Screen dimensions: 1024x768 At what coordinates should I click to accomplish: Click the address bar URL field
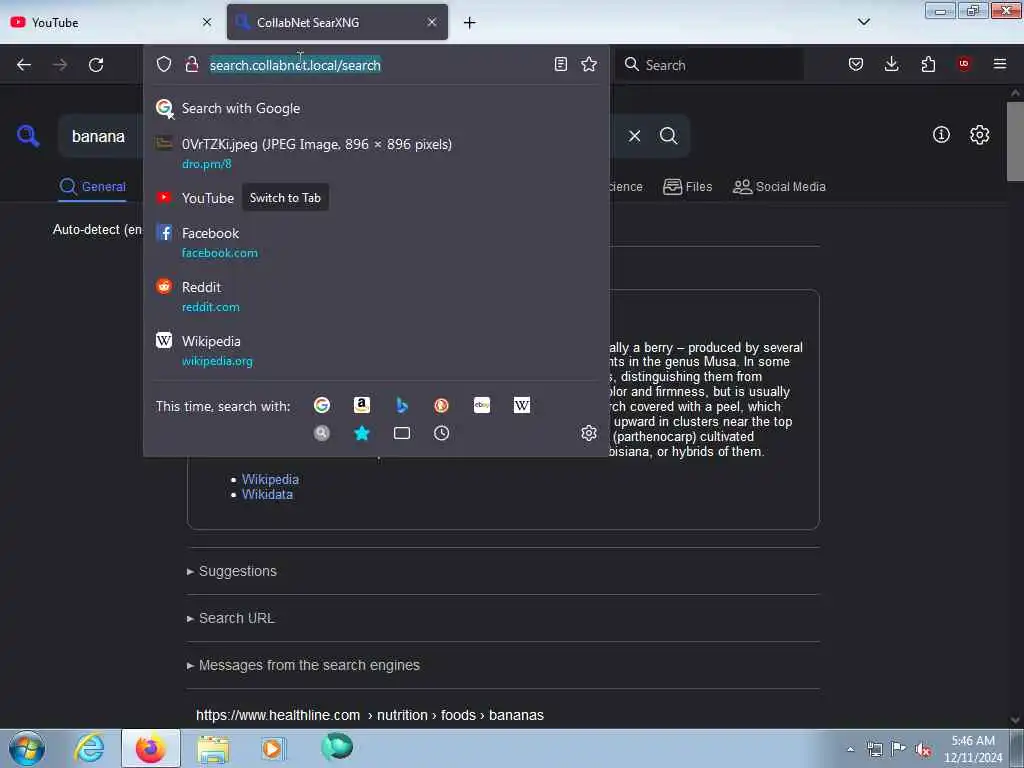pyautogui.click(x=376, y=65)
